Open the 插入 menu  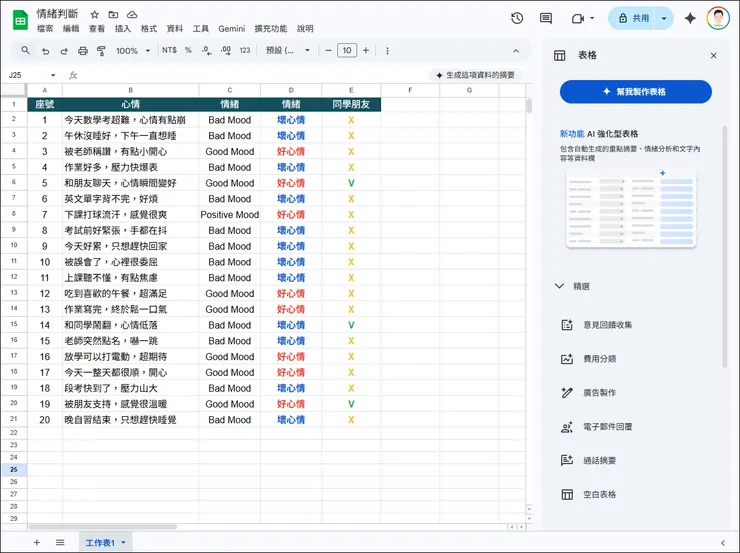123,29
